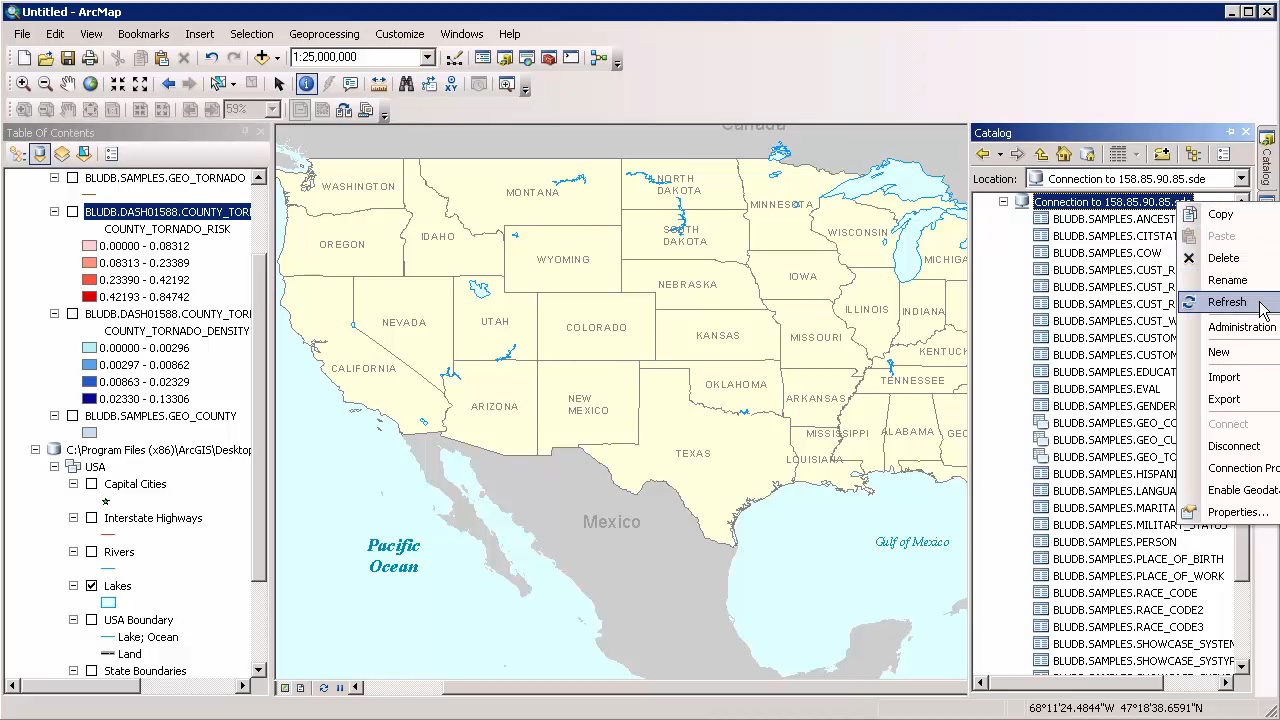
Task: Choose Disconnect from the context menu
Action: (x=1229, y=446)
